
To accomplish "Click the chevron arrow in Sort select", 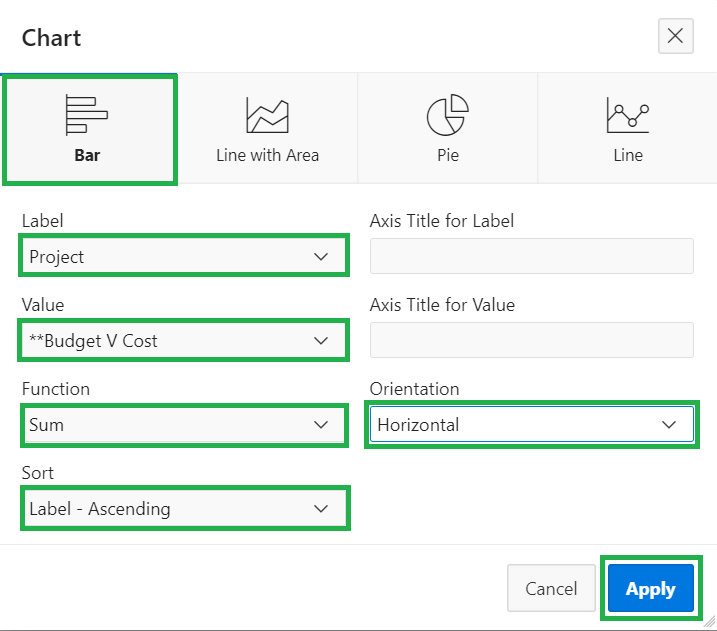I will (x=321, y=509).
